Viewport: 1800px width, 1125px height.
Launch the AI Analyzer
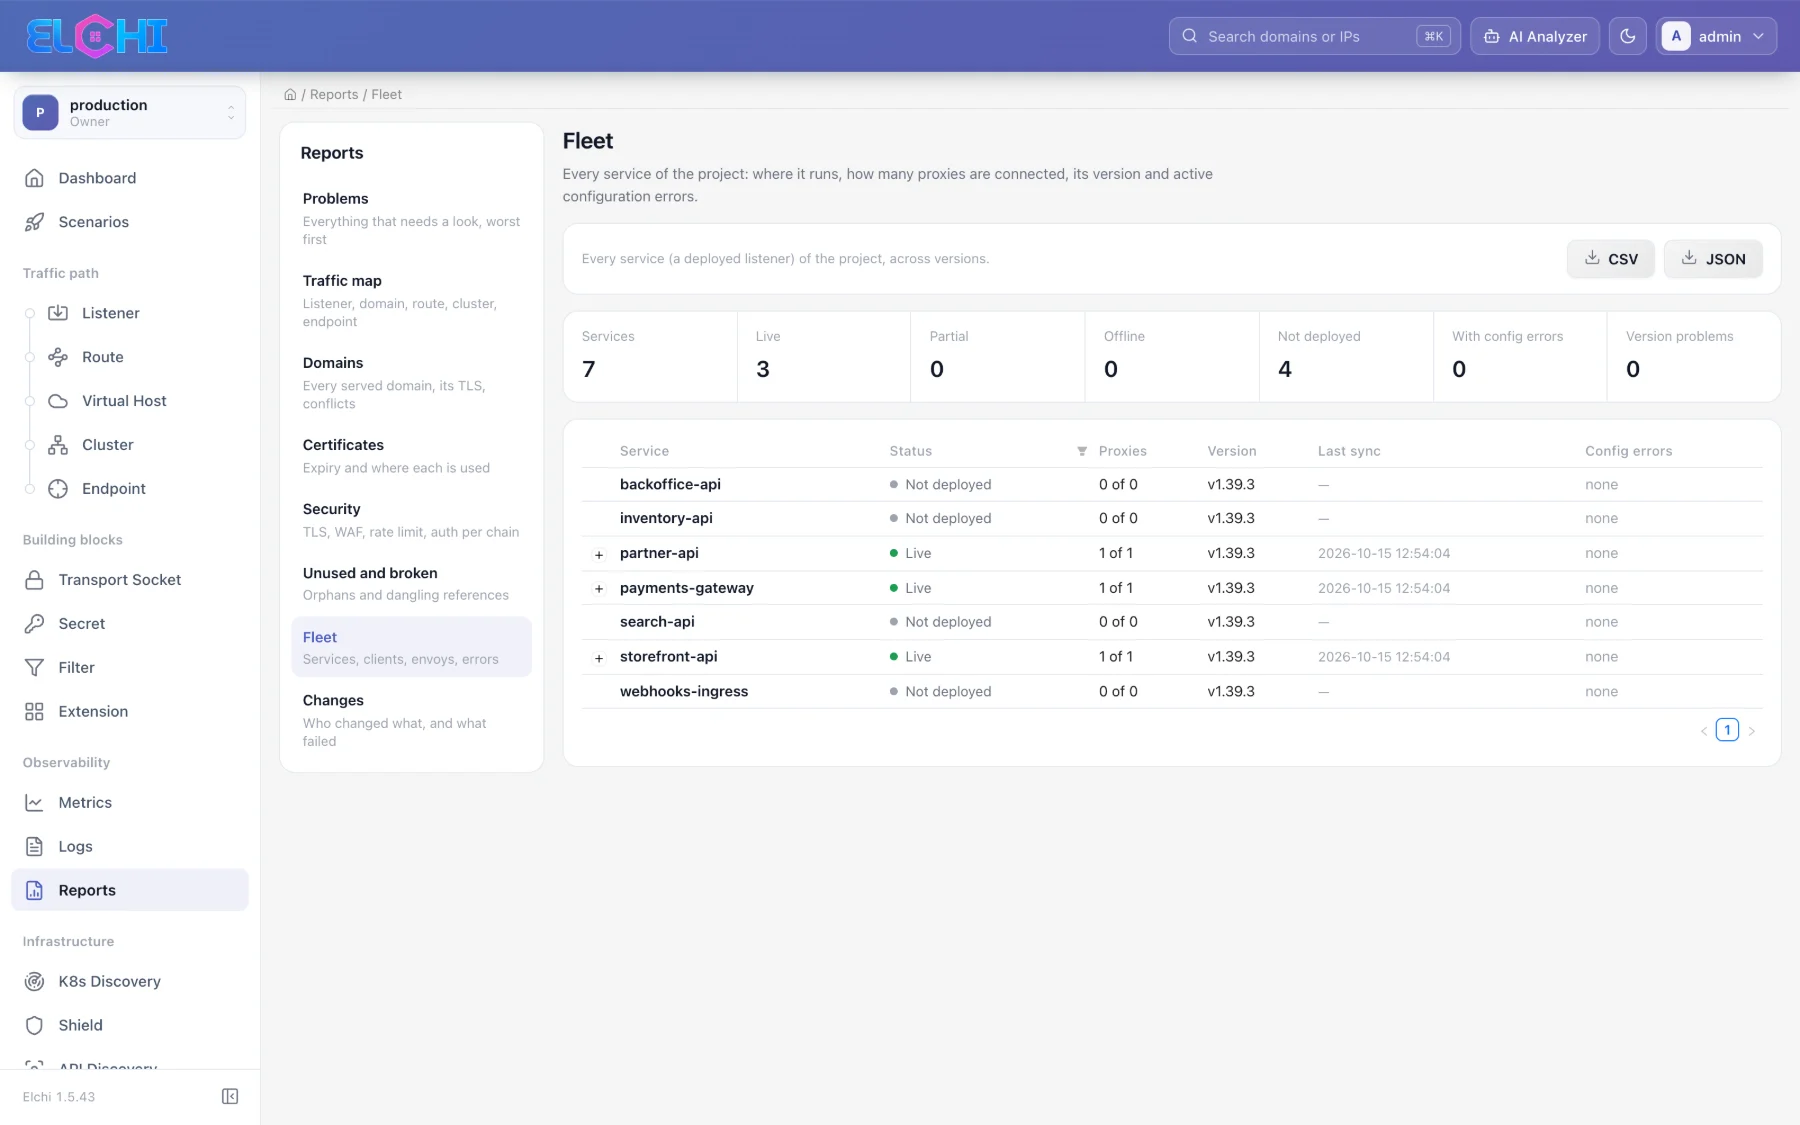point(1535,36)
